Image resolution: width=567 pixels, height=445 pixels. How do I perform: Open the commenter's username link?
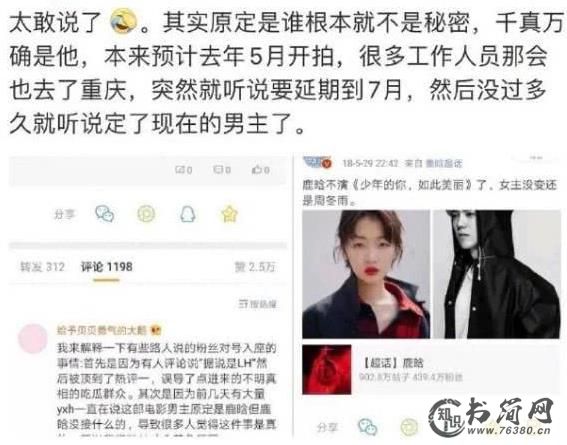pos(102,330)
